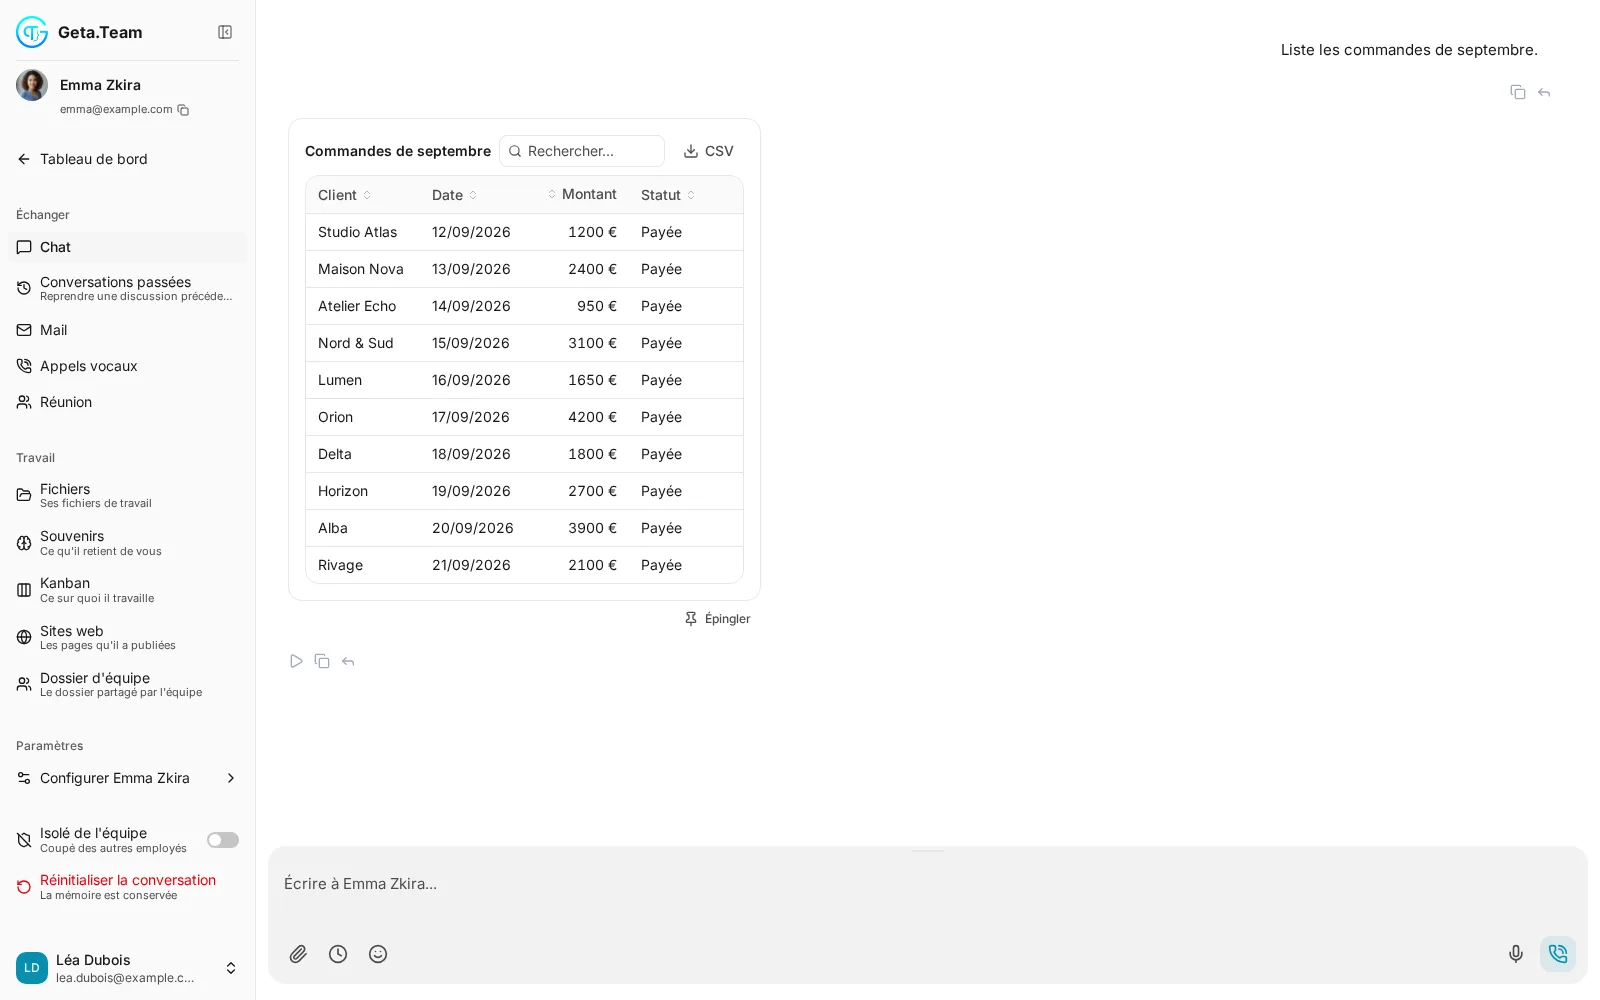Copy the emma@example.com address
Screen dimensions: 1600x1000
point(183,110)
